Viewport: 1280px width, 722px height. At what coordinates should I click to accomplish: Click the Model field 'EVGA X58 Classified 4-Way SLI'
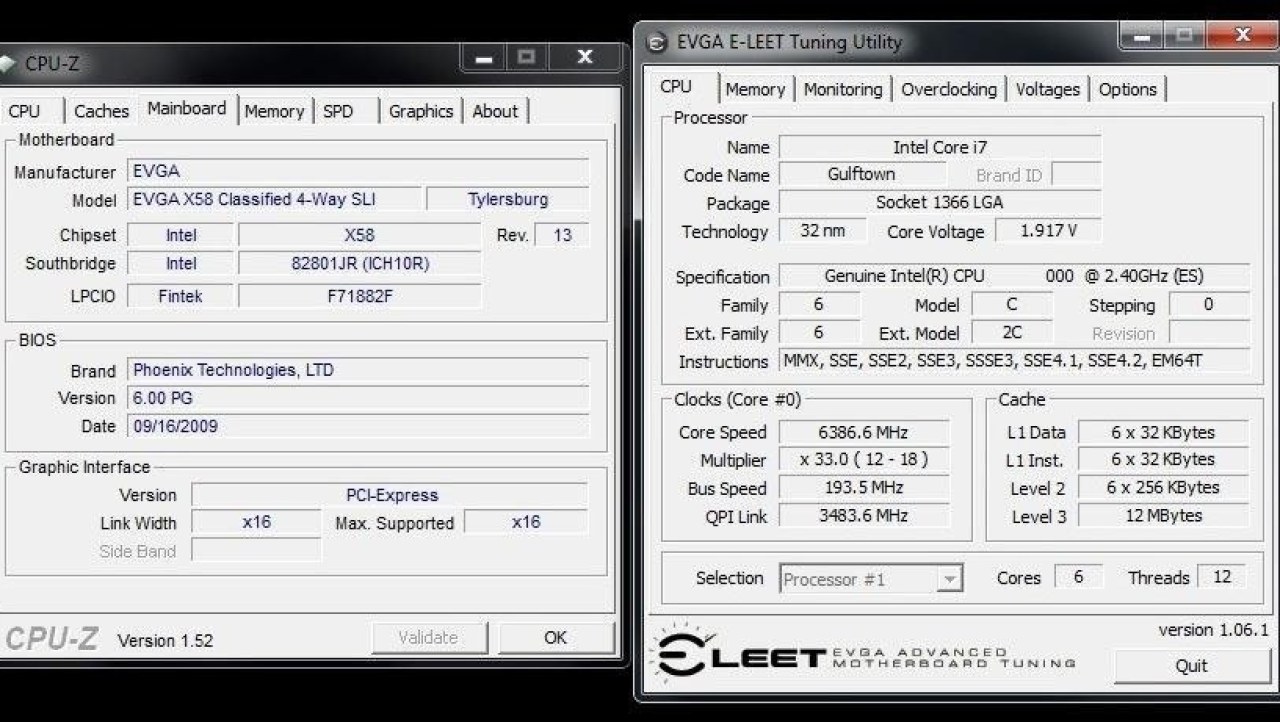coord(274,199)
